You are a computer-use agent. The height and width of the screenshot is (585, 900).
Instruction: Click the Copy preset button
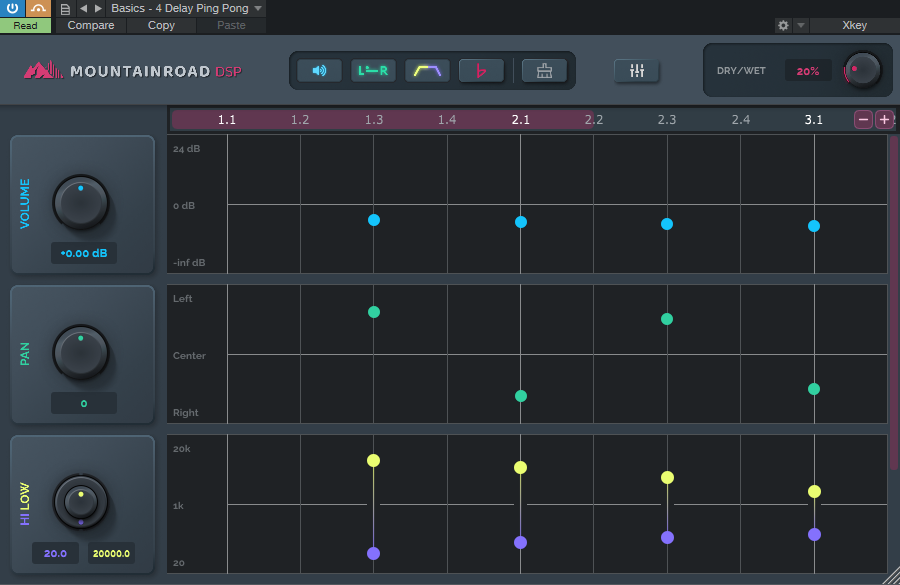pos(161,25)
